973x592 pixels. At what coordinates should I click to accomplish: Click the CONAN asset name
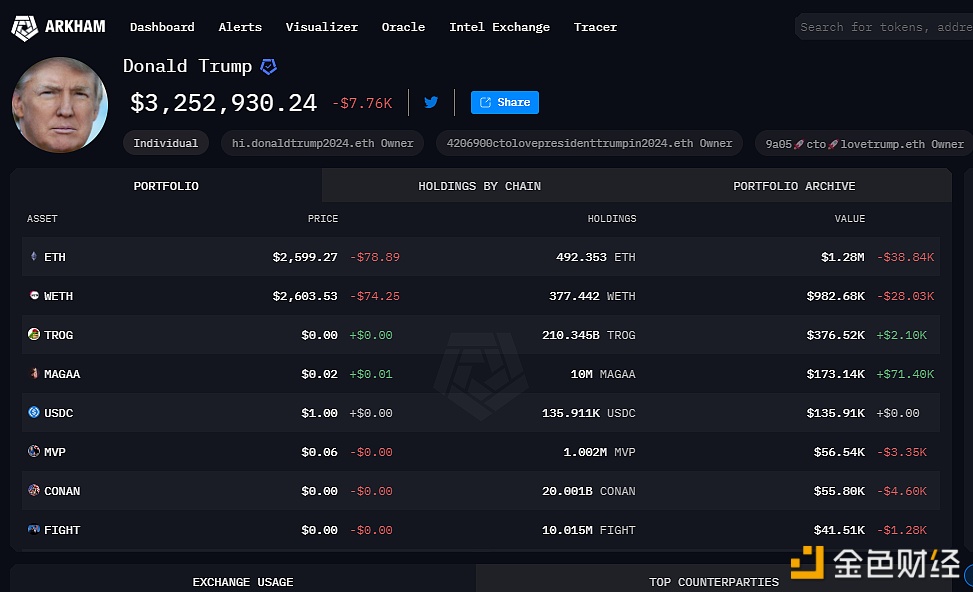(x=62, y=491)
